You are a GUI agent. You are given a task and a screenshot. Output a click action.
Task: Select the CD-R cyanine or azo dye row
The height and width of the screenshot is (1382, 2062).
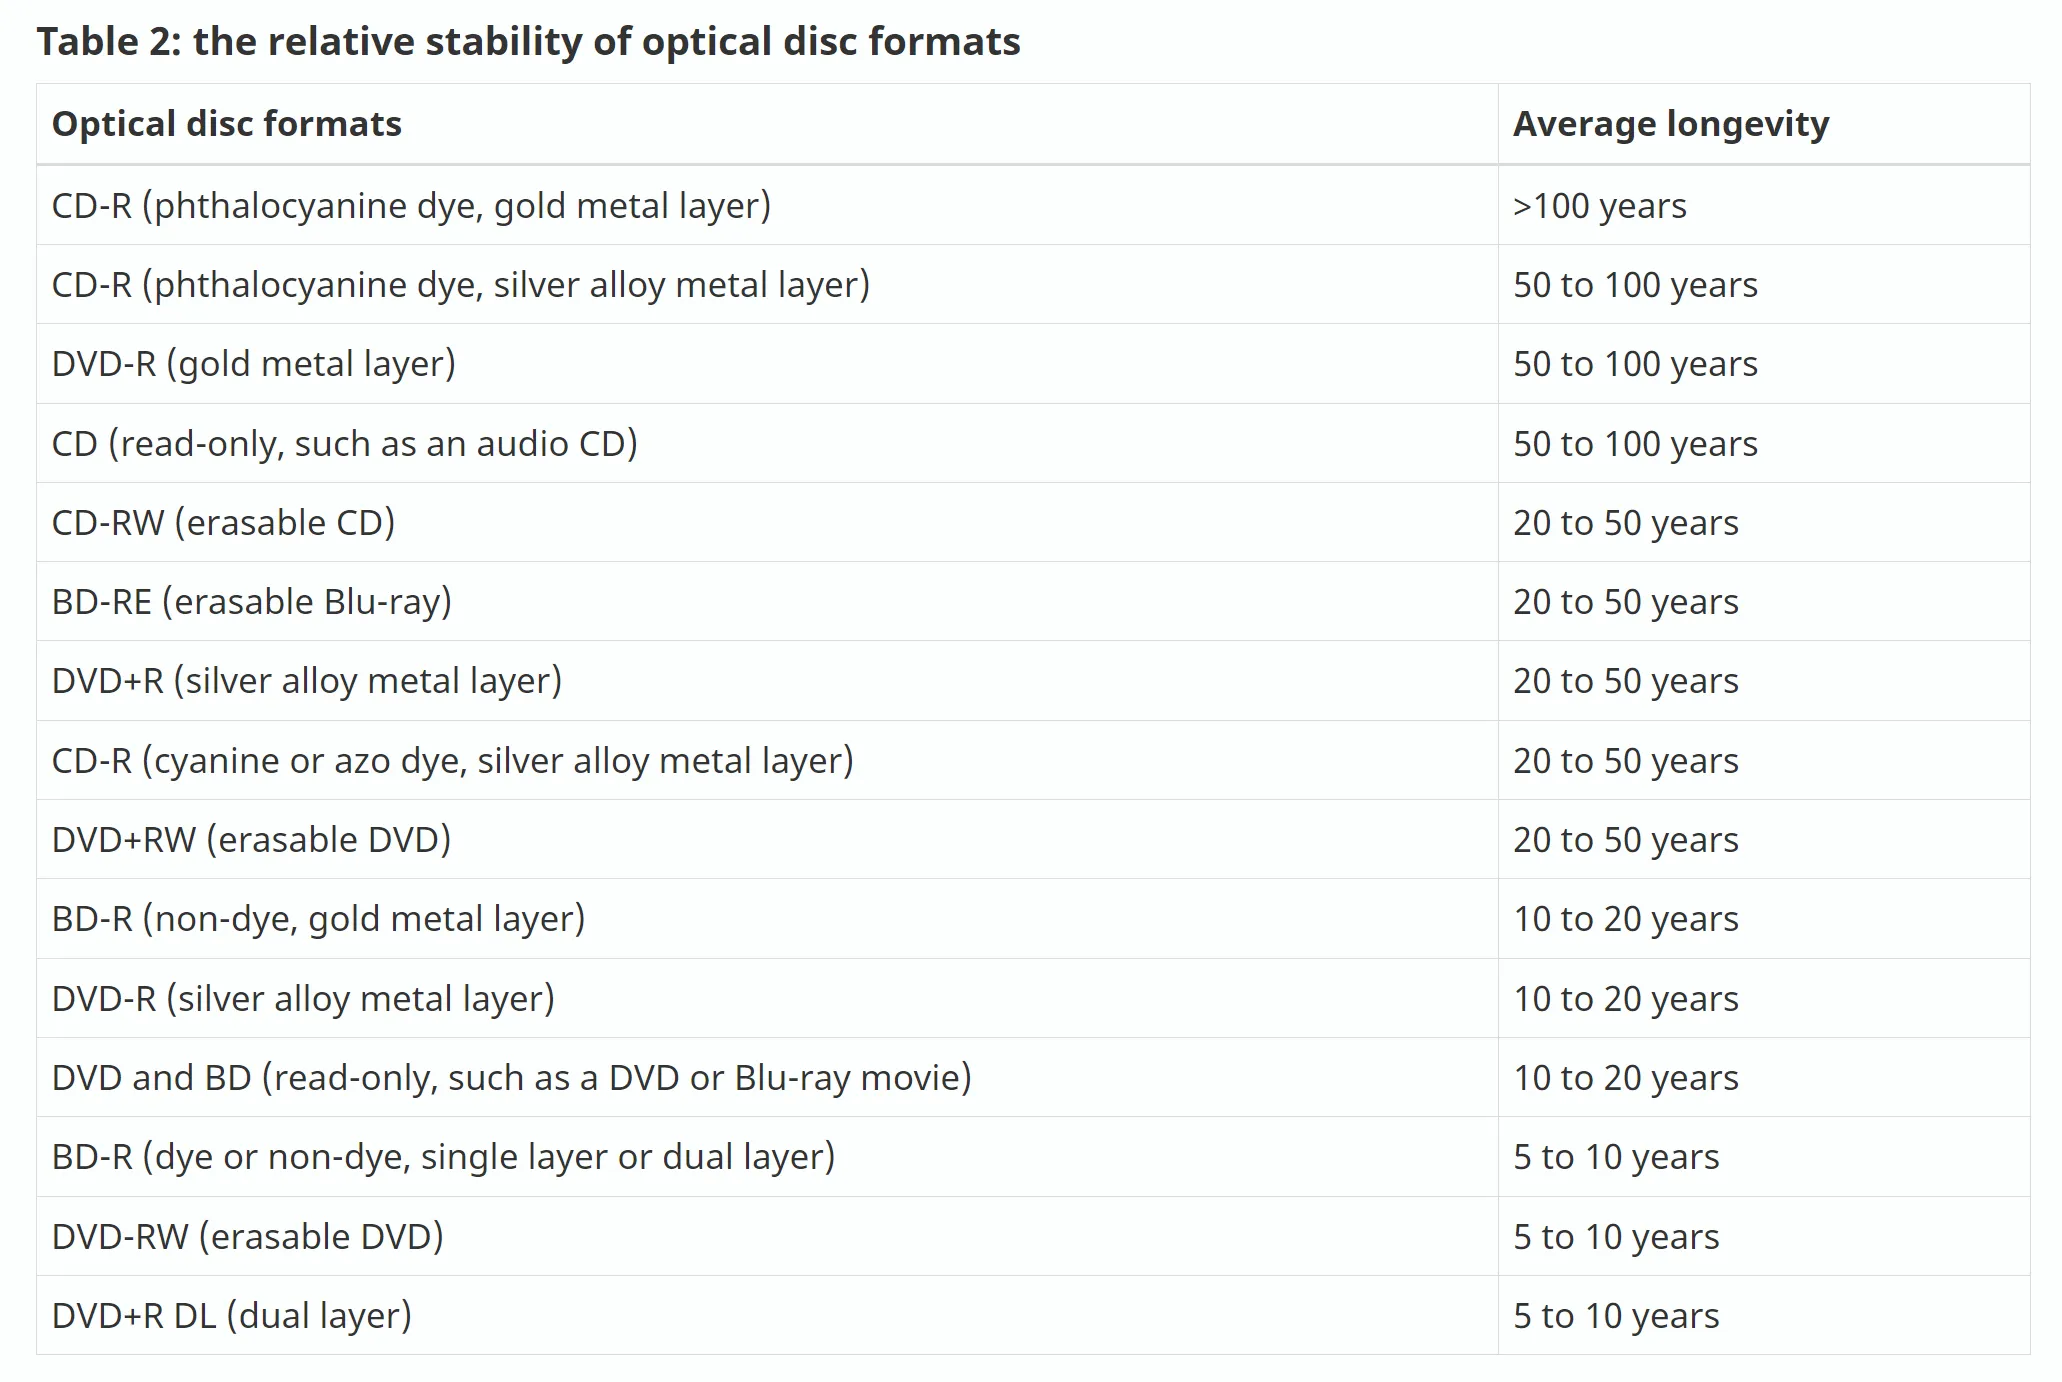tap(452, 761)
